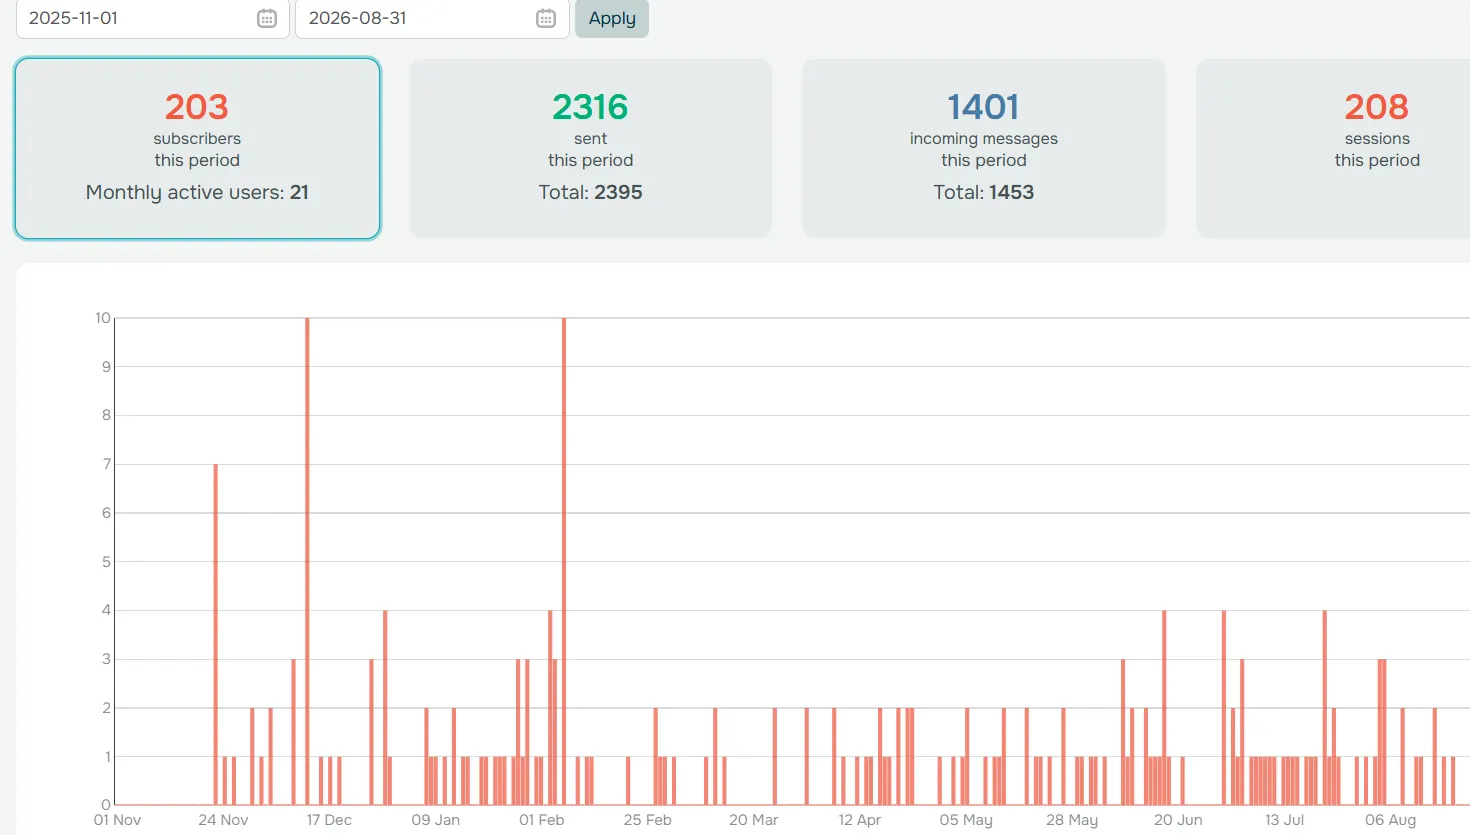Screen dimensions: 1470x835
Task: Click 'Total: 1453' under incoming messages
Action: (x=984, y=192)
